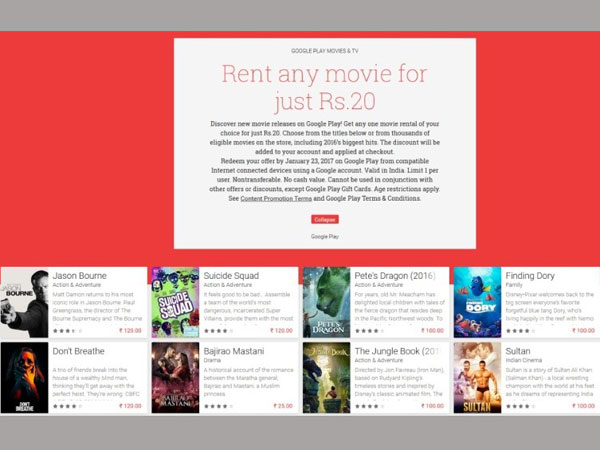Click the 'Google Play' text below Collapse
The width and height of the screenshot is (600, 450).
(324, 236)
